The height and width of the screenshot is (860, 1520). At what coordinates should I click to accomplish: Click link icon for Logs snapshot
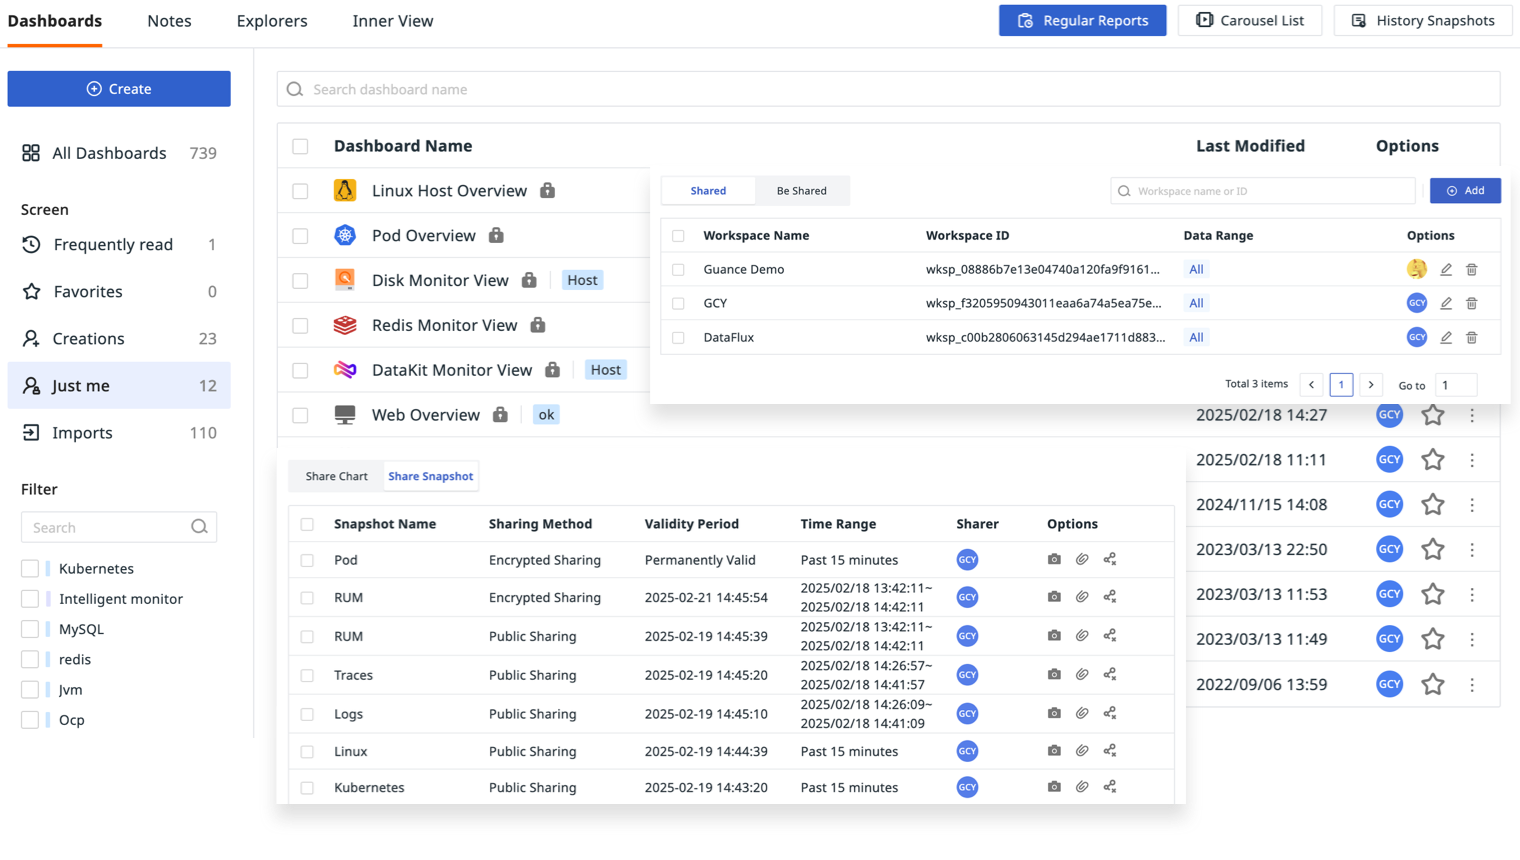1082,713
